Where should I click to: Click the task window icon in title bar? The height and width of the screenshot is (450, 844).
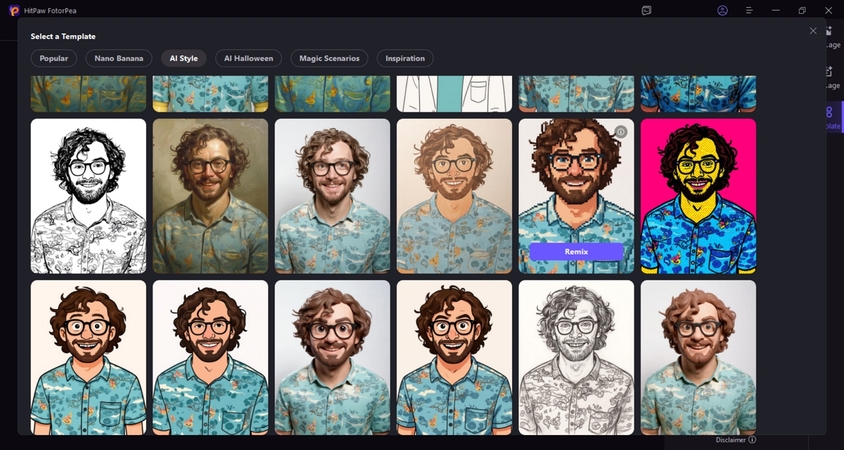tap(646, 10)
